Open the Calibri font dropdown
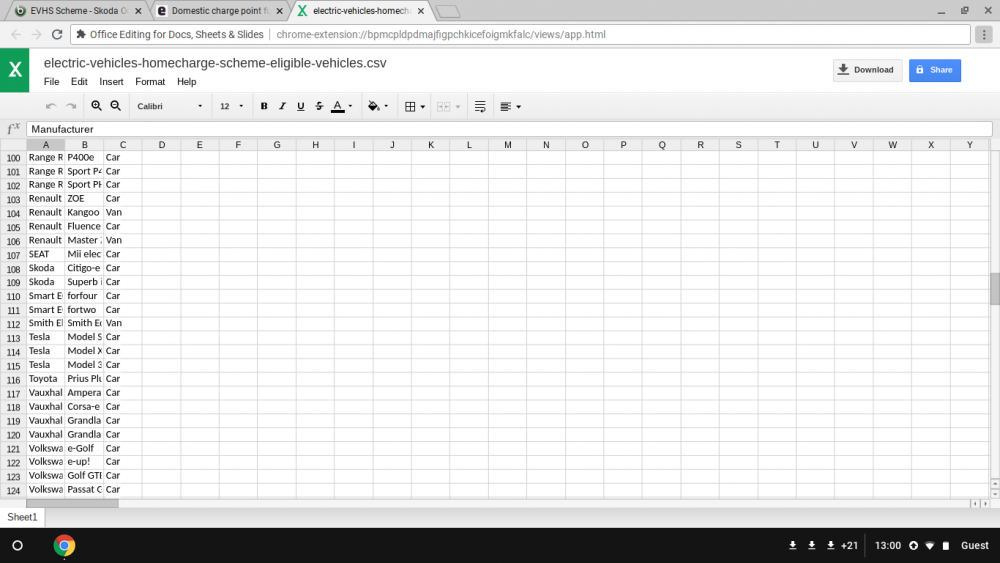This screenshot has height=563, width=1000. tap(170, 106)
